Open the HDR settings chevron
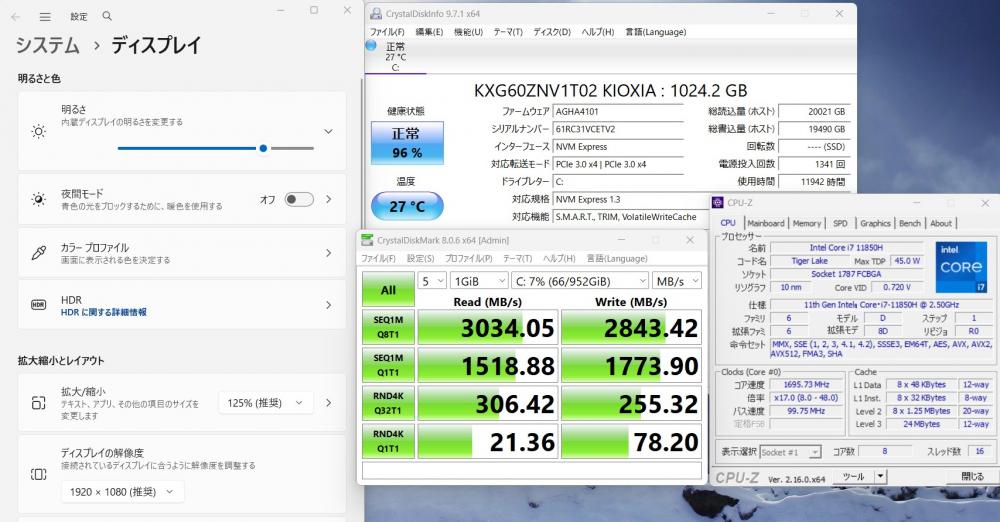Image resolution: width=1000 pixels, height=522 pixels. (x=328, y=305)
